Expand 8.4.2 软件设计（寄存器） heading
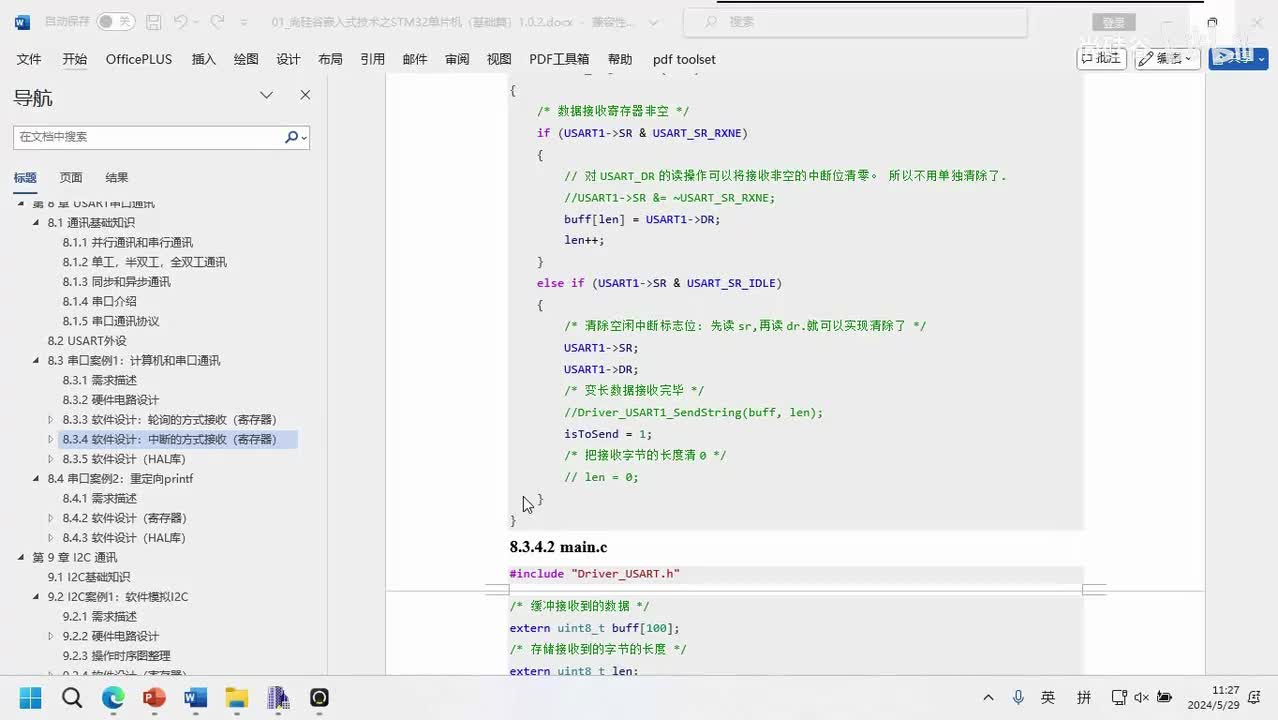 (x=51, y=518)
